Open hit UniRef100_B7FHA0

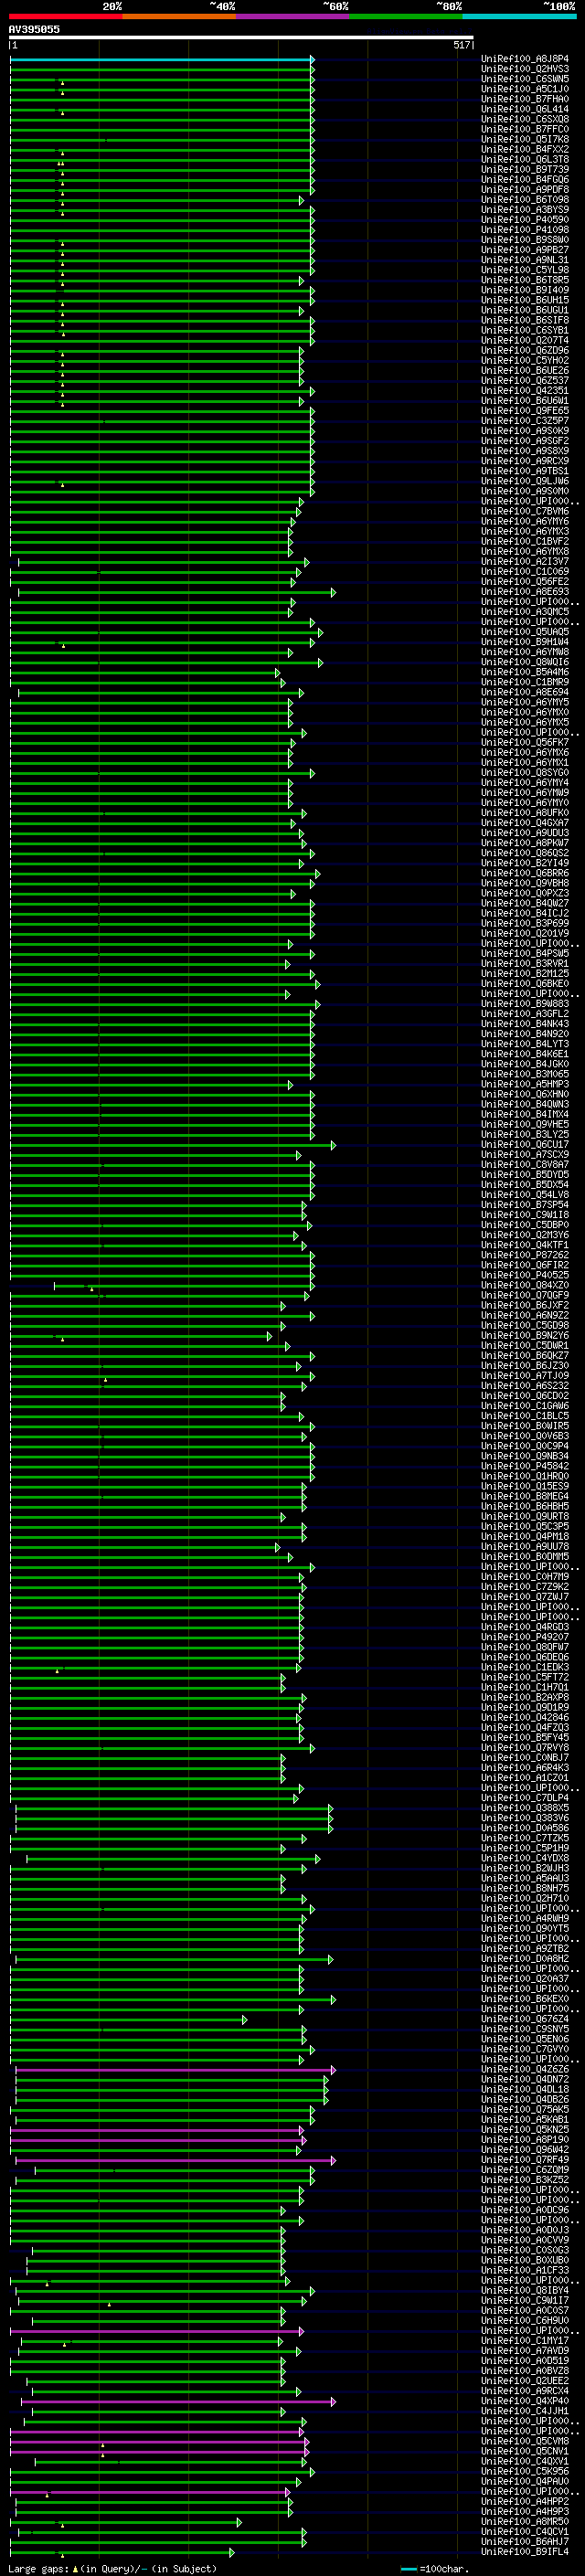click(x=524, y=99)
